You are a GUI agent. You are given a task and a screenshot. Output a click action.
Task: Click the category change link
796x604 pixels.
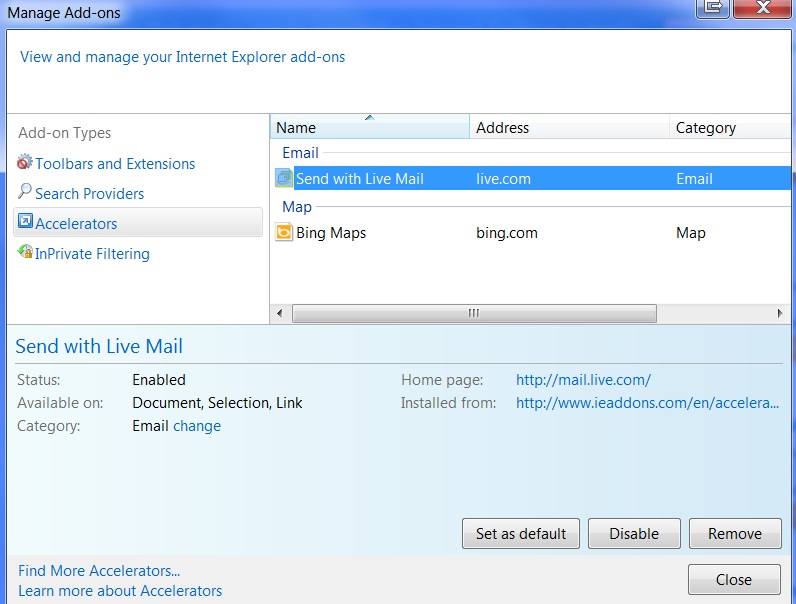tap(197, 425)
